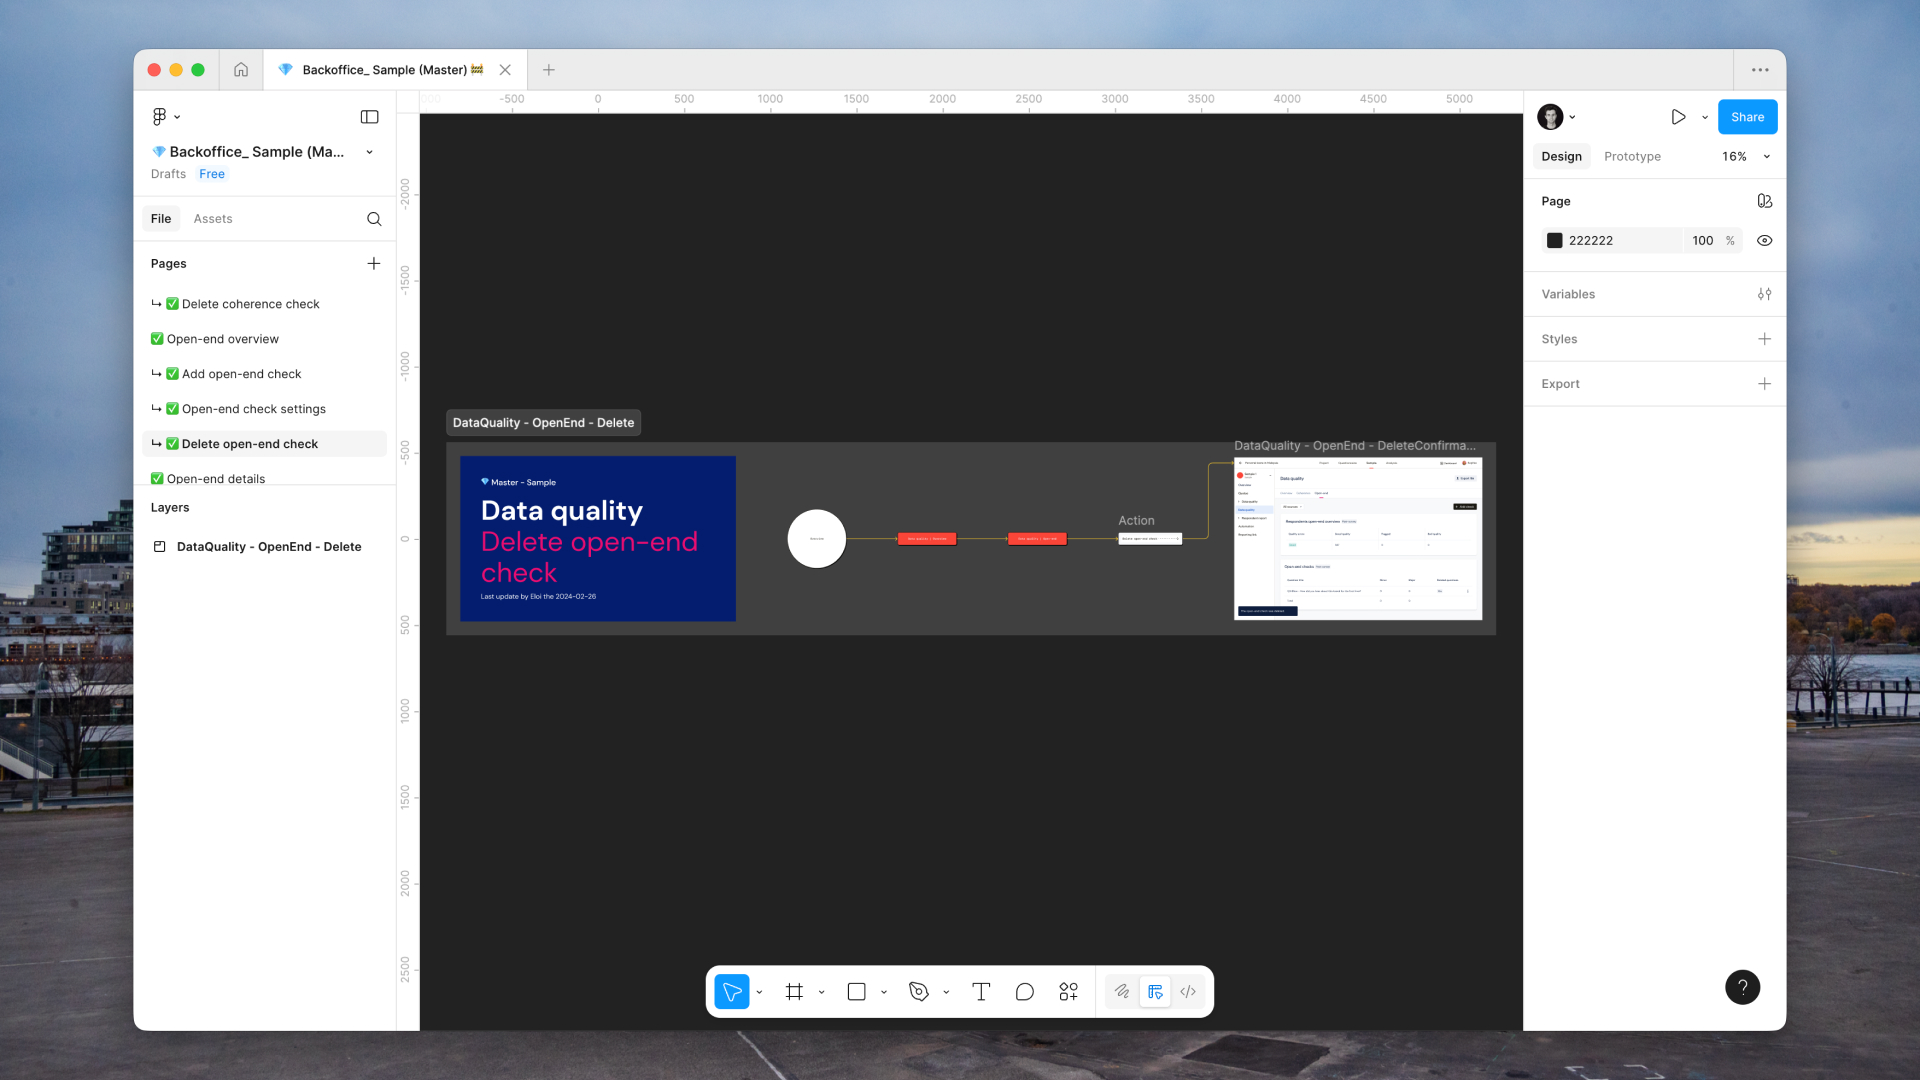Add a new page with the plus button
Viewport: 1920px width, 1080px height.
click(374, 263)
